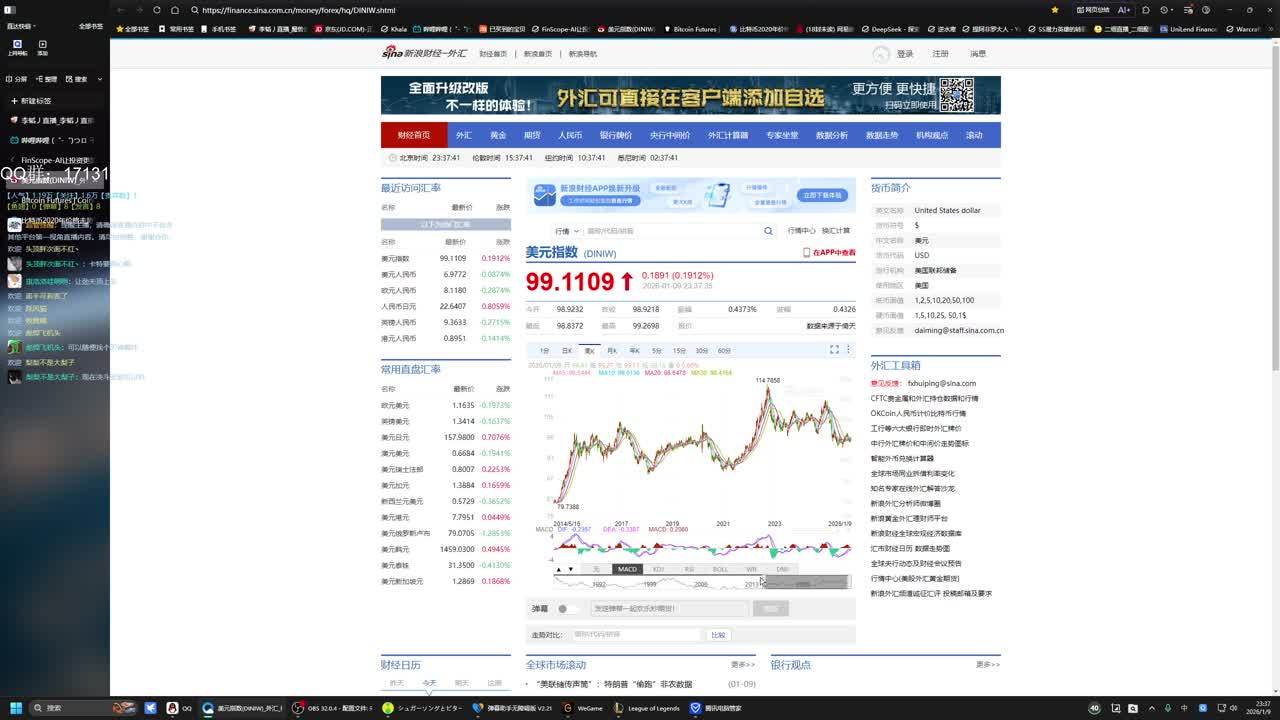Open the 黄金 navigation menu item

click(498, 135)
